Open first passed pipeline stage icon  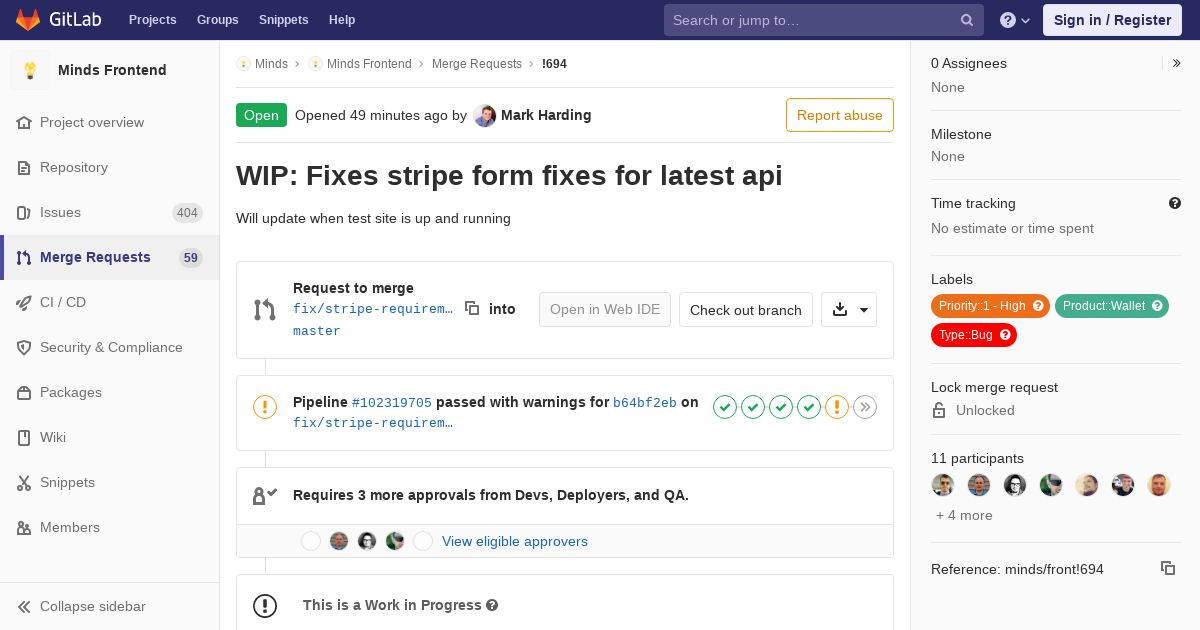click(x=725, y=407)
